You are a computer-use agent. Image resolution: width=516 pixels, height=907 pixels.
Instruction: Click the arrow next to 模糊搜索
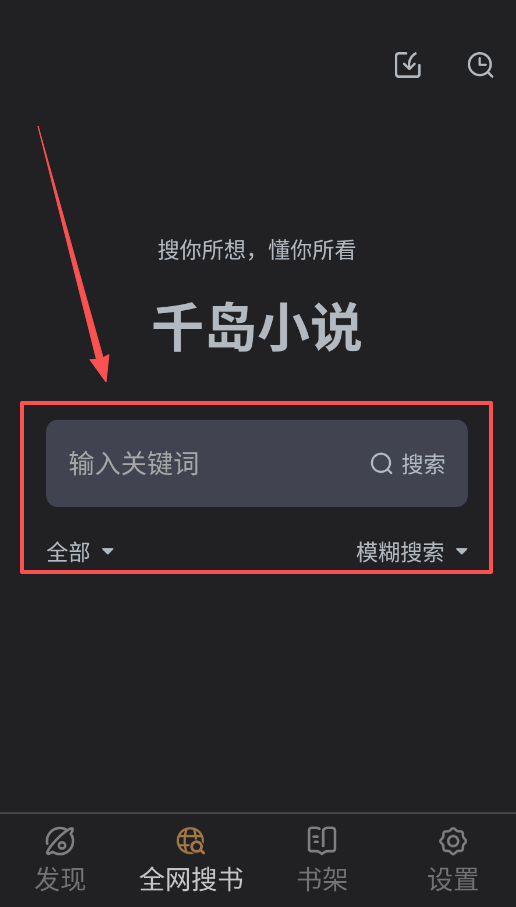(x=462, y=552)
